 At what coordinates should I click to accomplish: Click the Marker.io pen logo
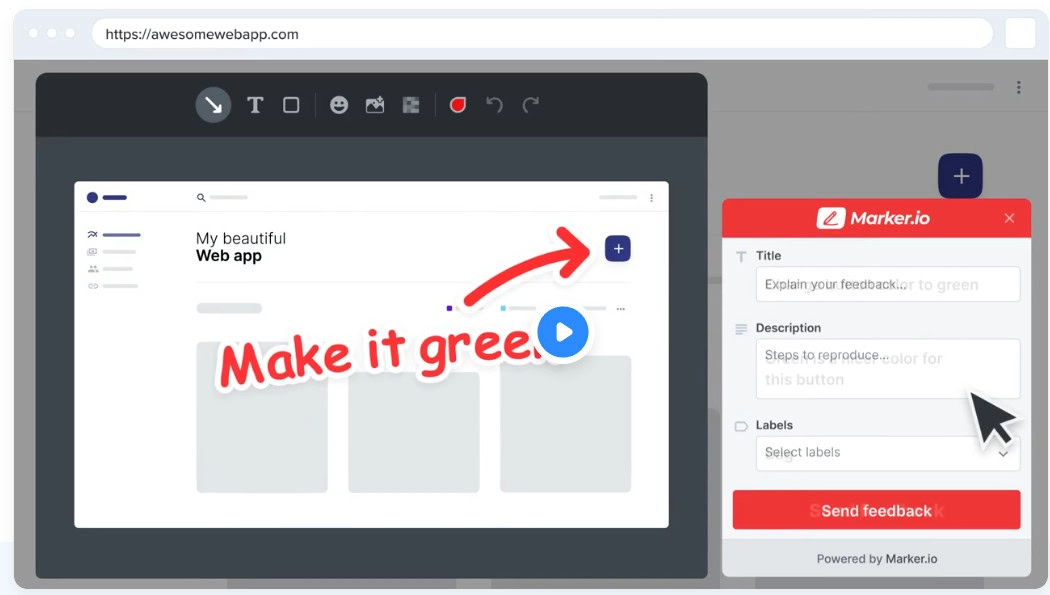829,218
